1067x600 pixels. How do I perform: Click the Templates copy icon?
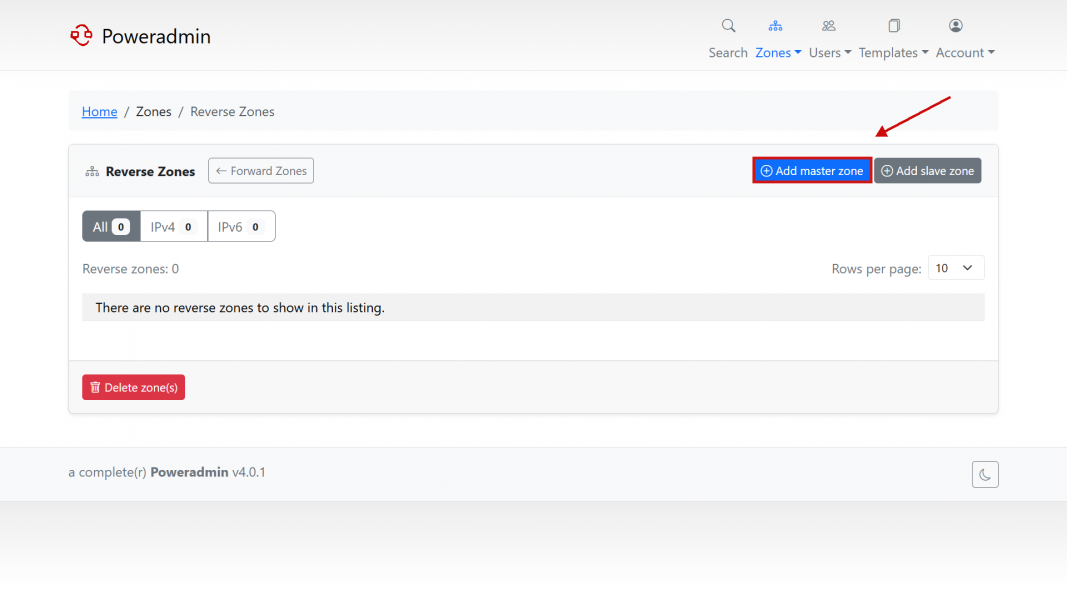coord(894,26)
